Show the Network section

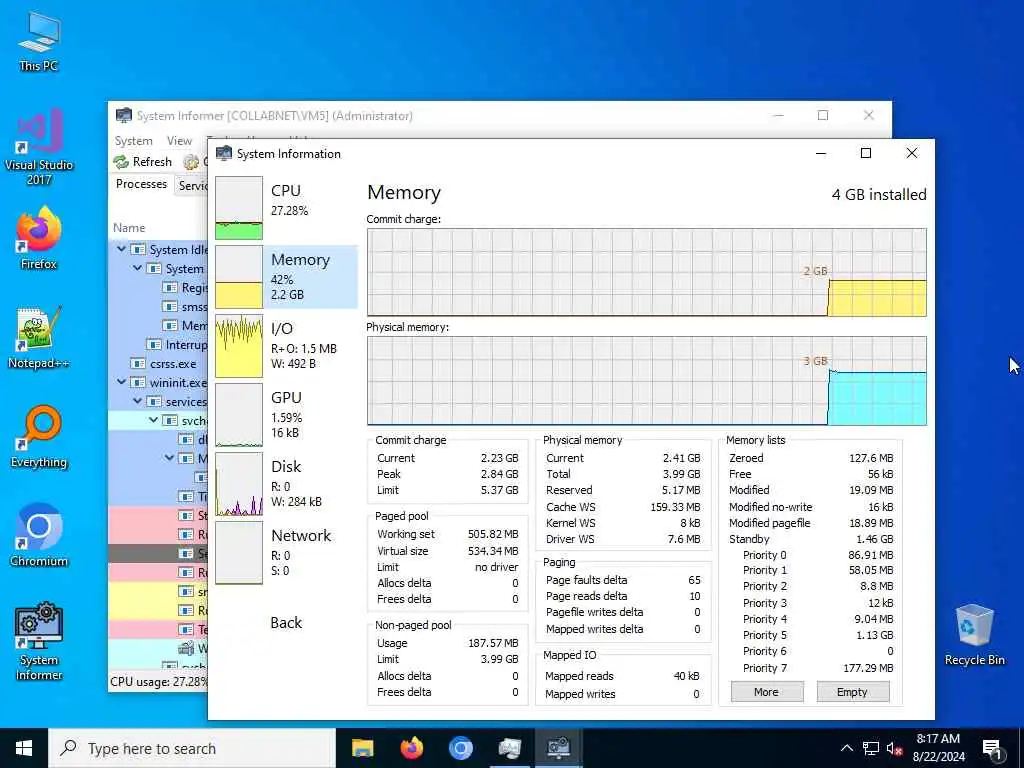click(285, 552)
